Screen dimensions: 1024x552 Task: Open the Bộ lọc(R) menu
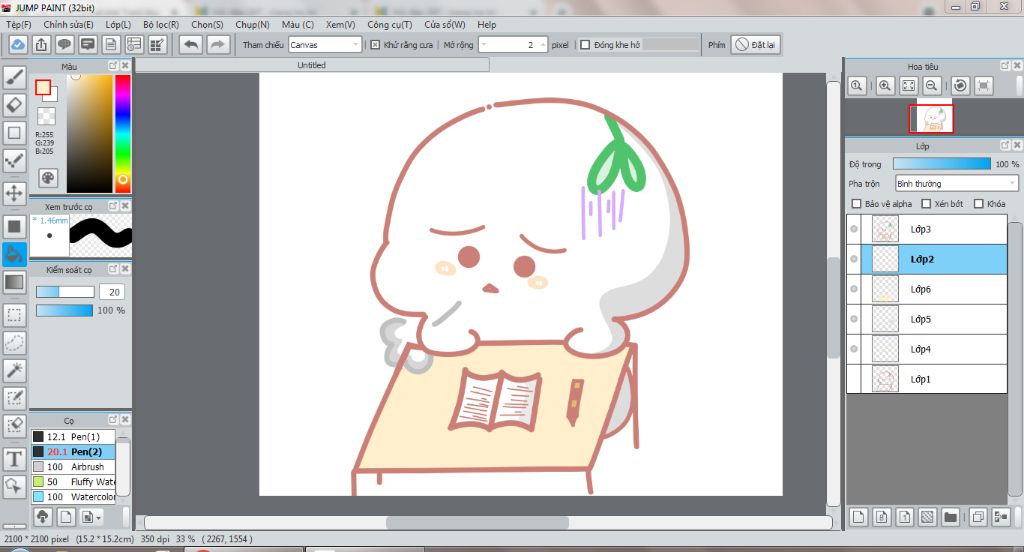click(x=161, y=25)
